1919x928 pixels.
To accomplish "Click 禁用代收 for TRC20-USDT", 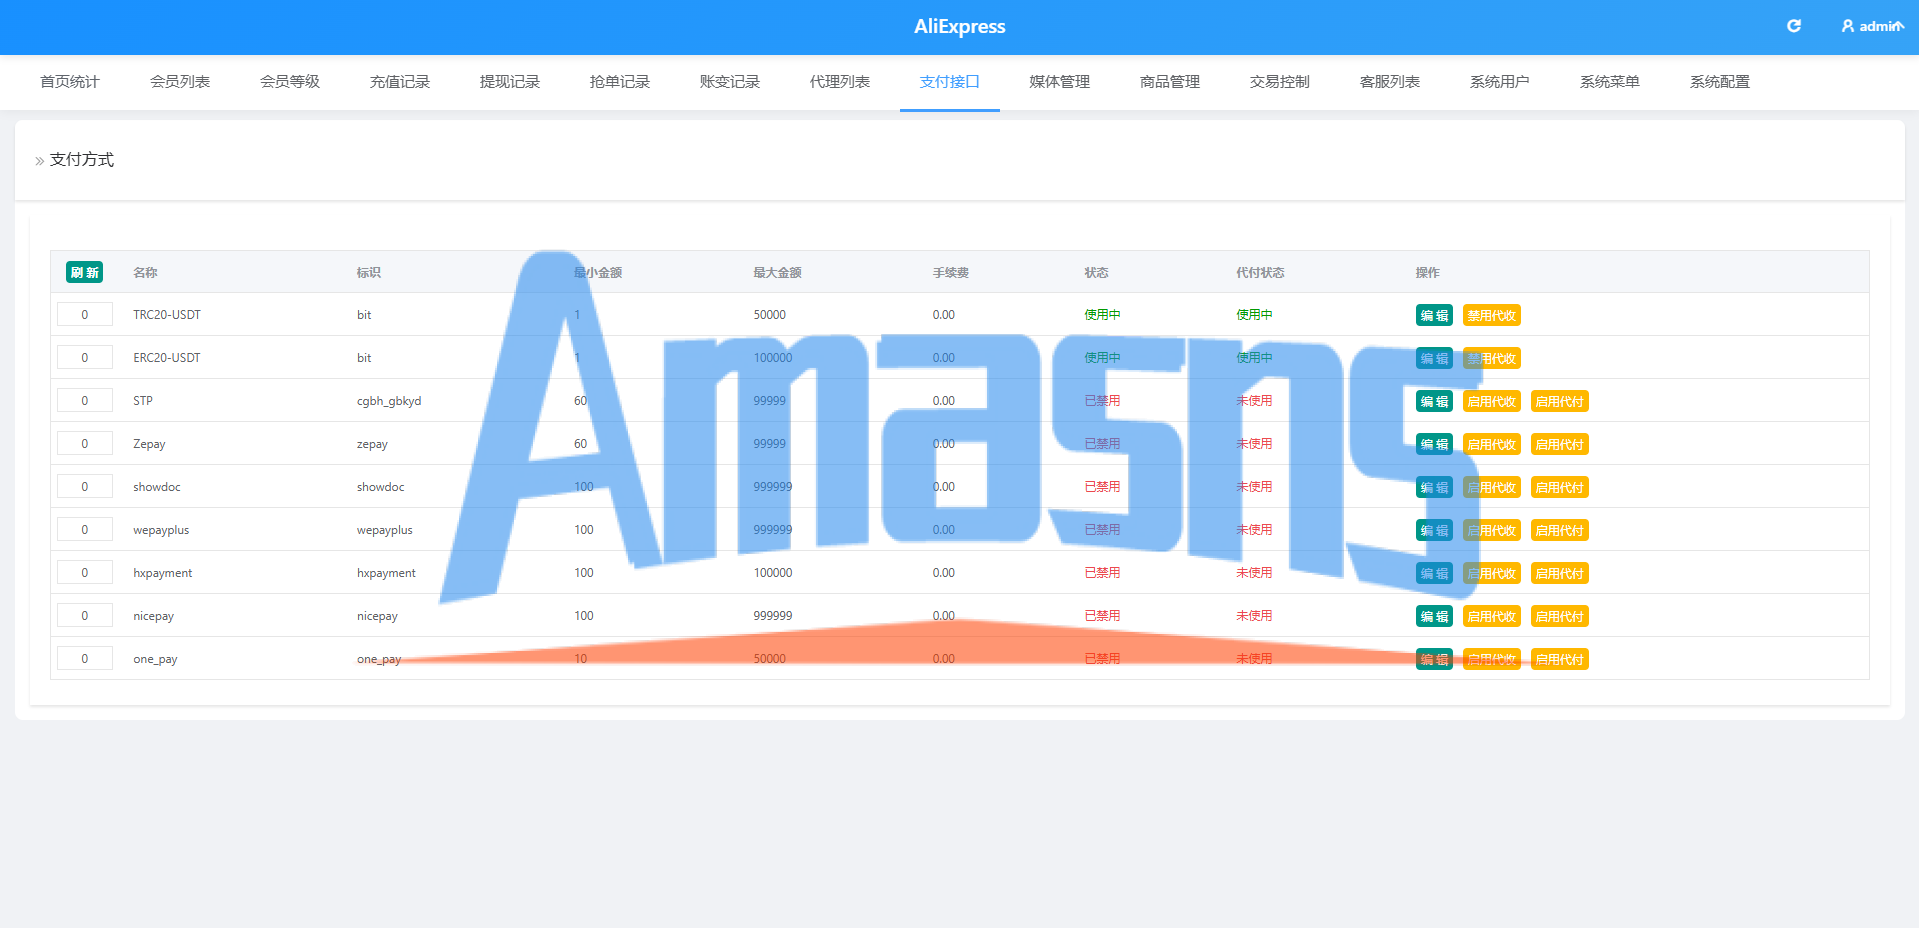I will click(1492, 315).
